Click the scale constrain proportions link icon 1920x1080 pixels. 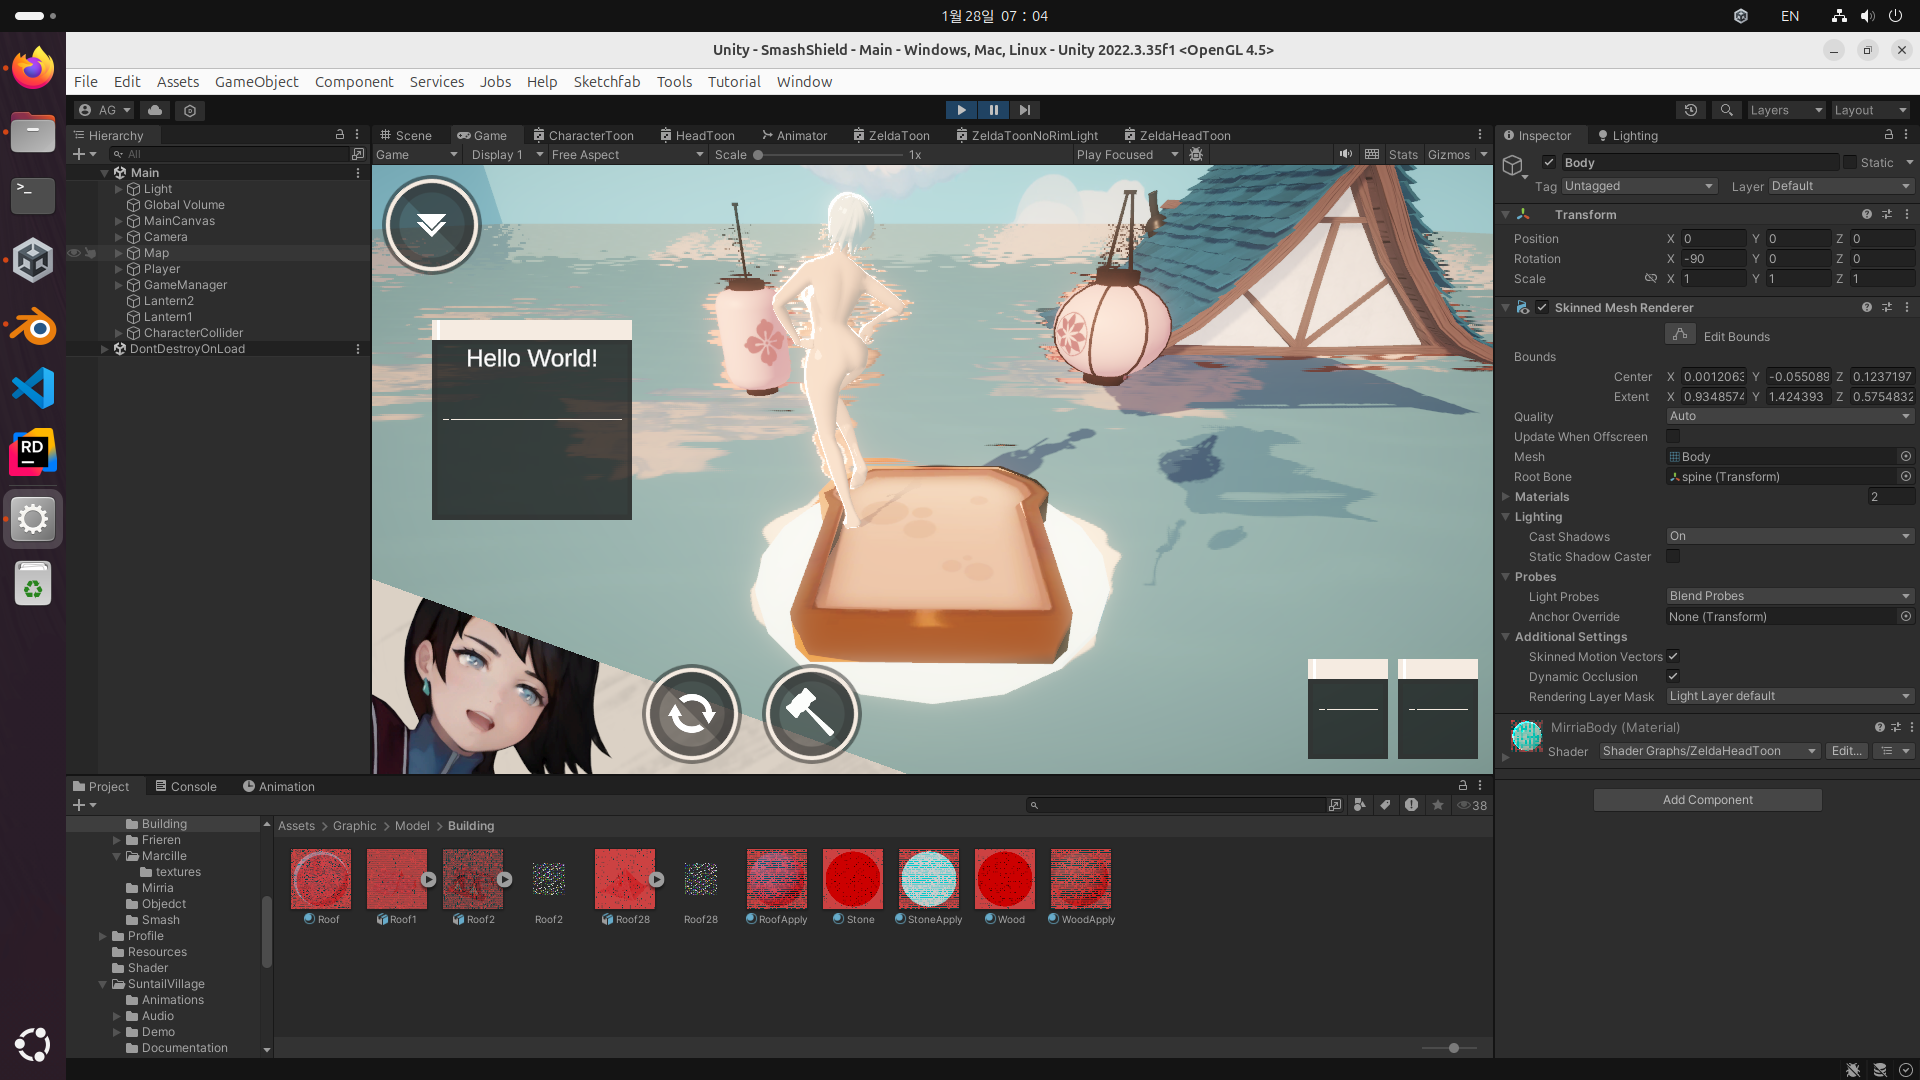tap(1651, 279)
